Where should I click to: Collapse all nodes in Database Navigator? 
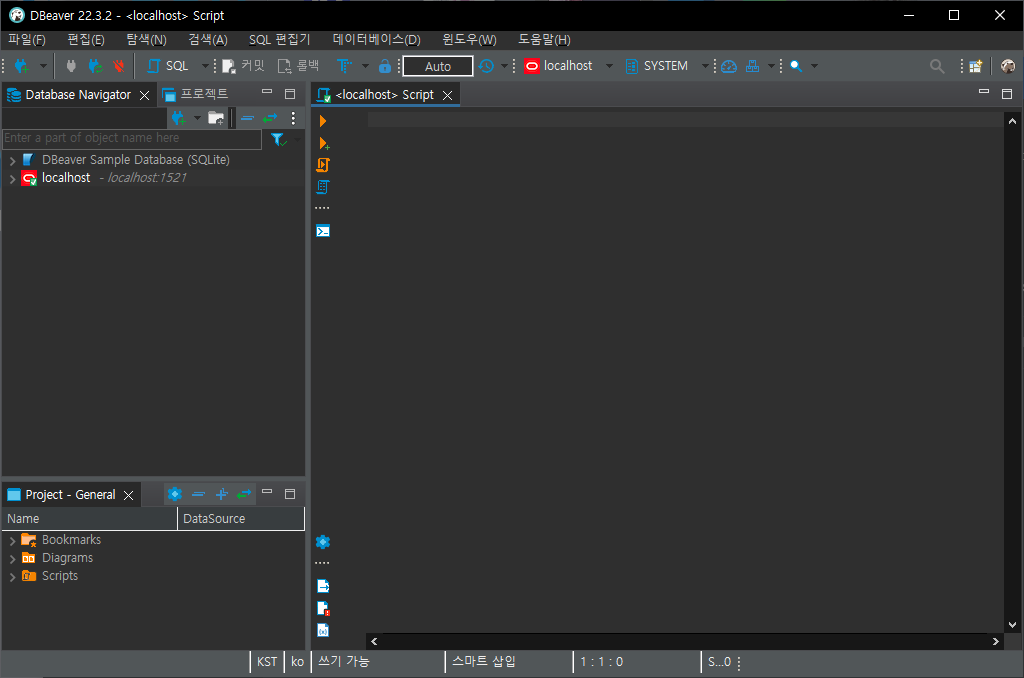(x=248, y=118)
